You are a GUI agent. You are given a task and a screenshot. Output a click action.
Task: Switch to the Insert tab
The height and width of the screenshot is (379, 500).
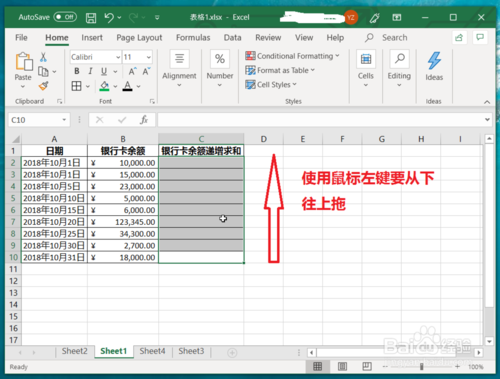tap(92, 38)
